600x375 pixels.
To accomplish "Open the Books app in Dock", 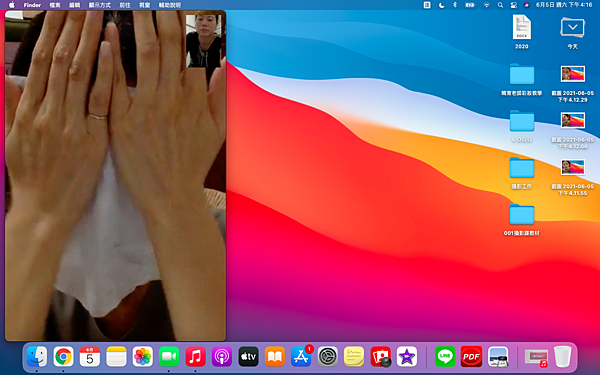I will (x=274, y=357).
